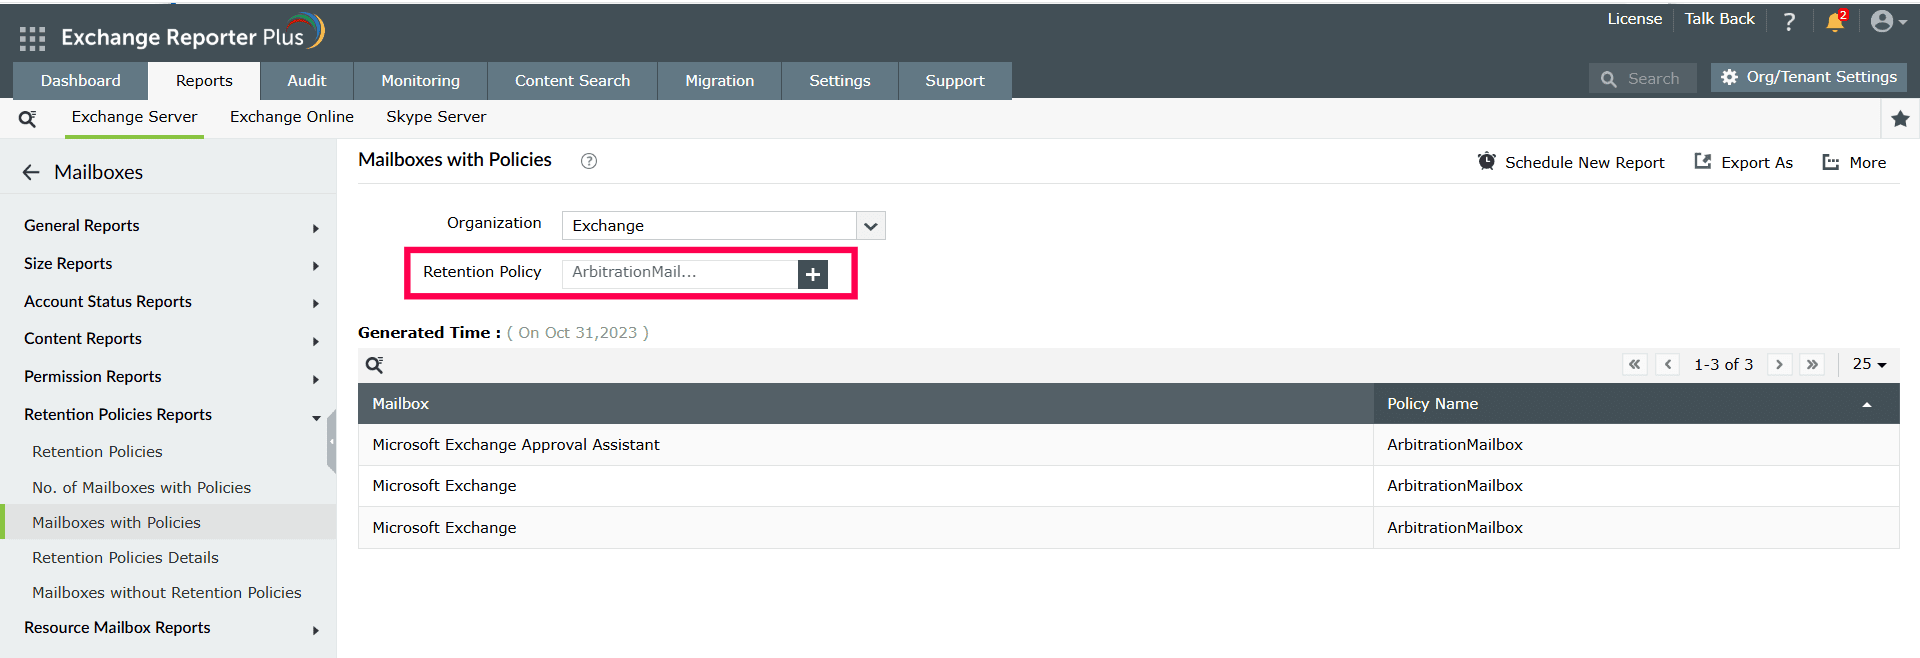Click the plus button to add Retention Policy
1920x658 pixels.
tap(813, 274)
